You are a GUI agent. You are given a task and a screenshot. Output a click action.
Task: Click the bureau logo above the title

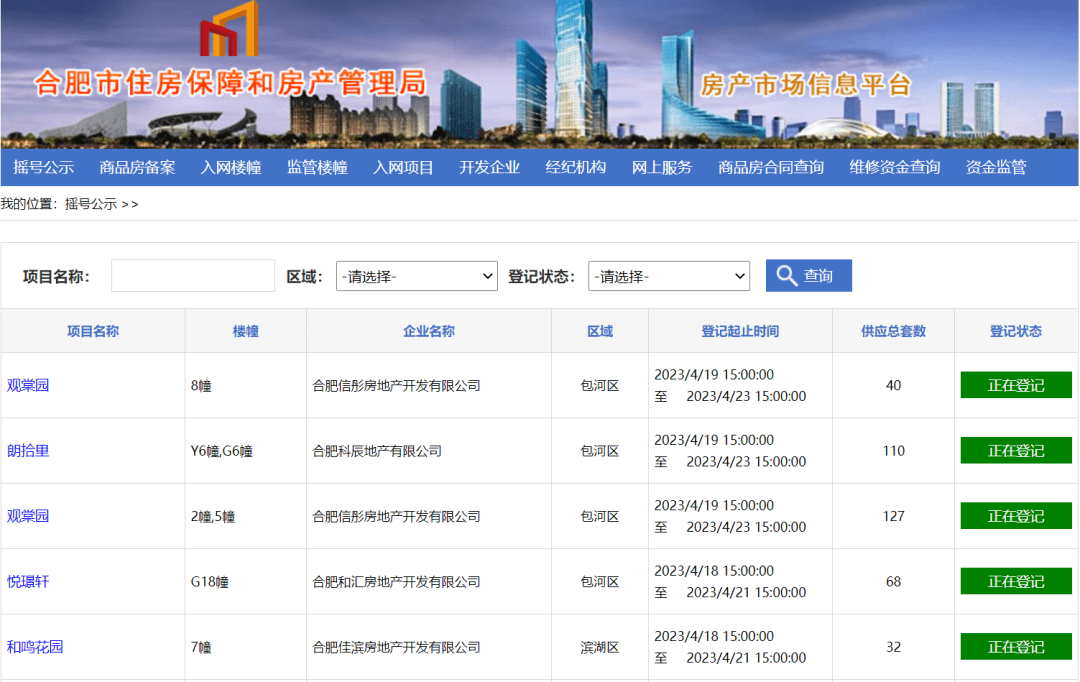tap(229, 29)
